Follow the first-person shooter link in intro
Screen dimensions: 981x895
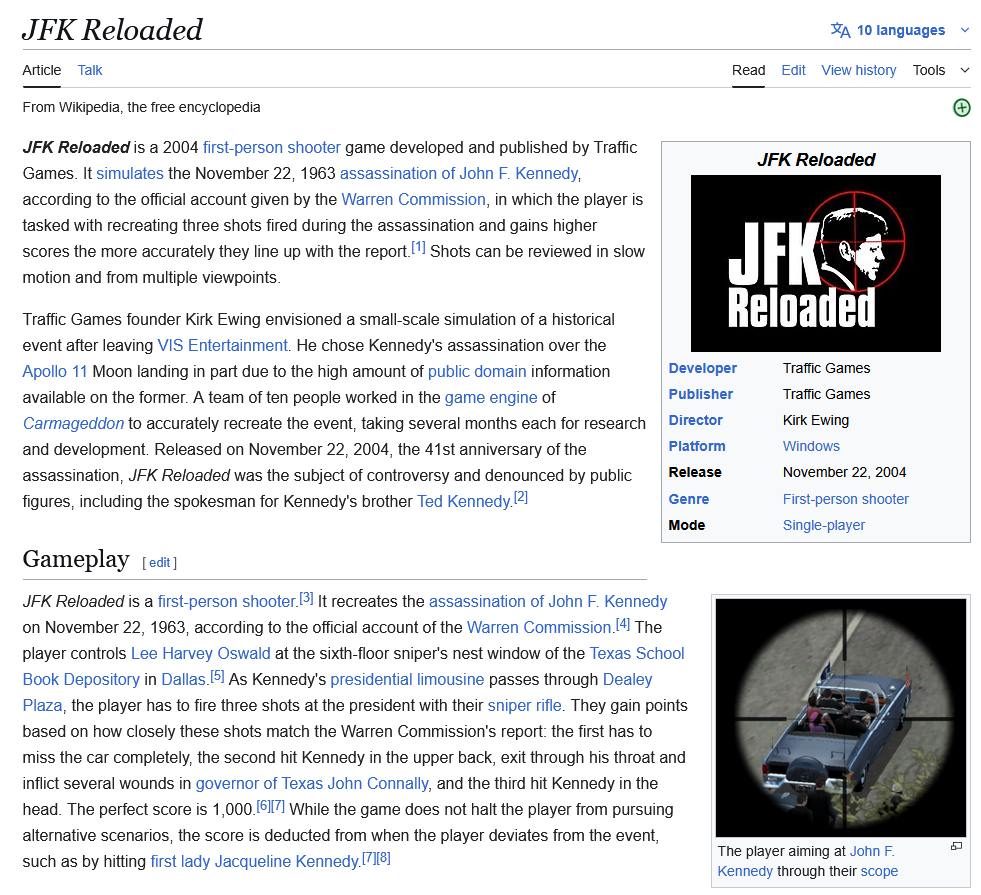coord(272,148)
